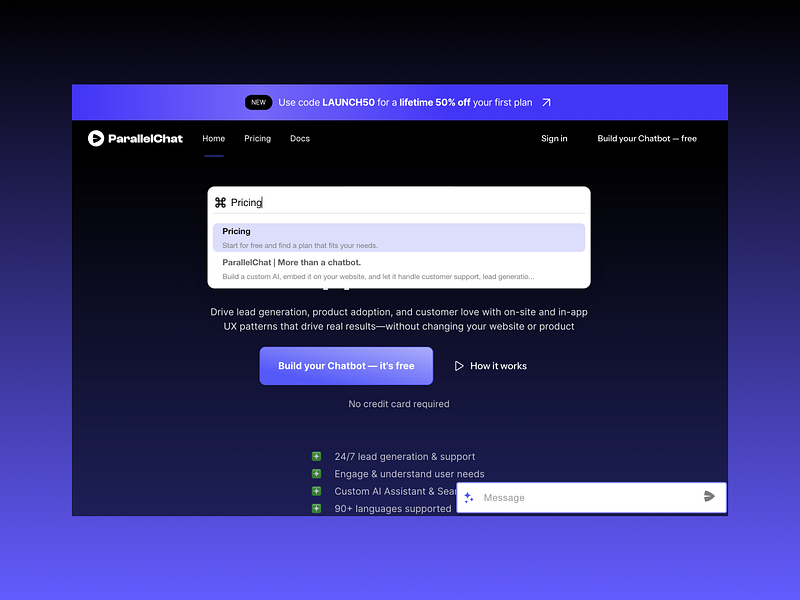Screen dimensions: 800x600
Task: Select ParallelChat | More than a chatbot result
Action: point(399,269)
